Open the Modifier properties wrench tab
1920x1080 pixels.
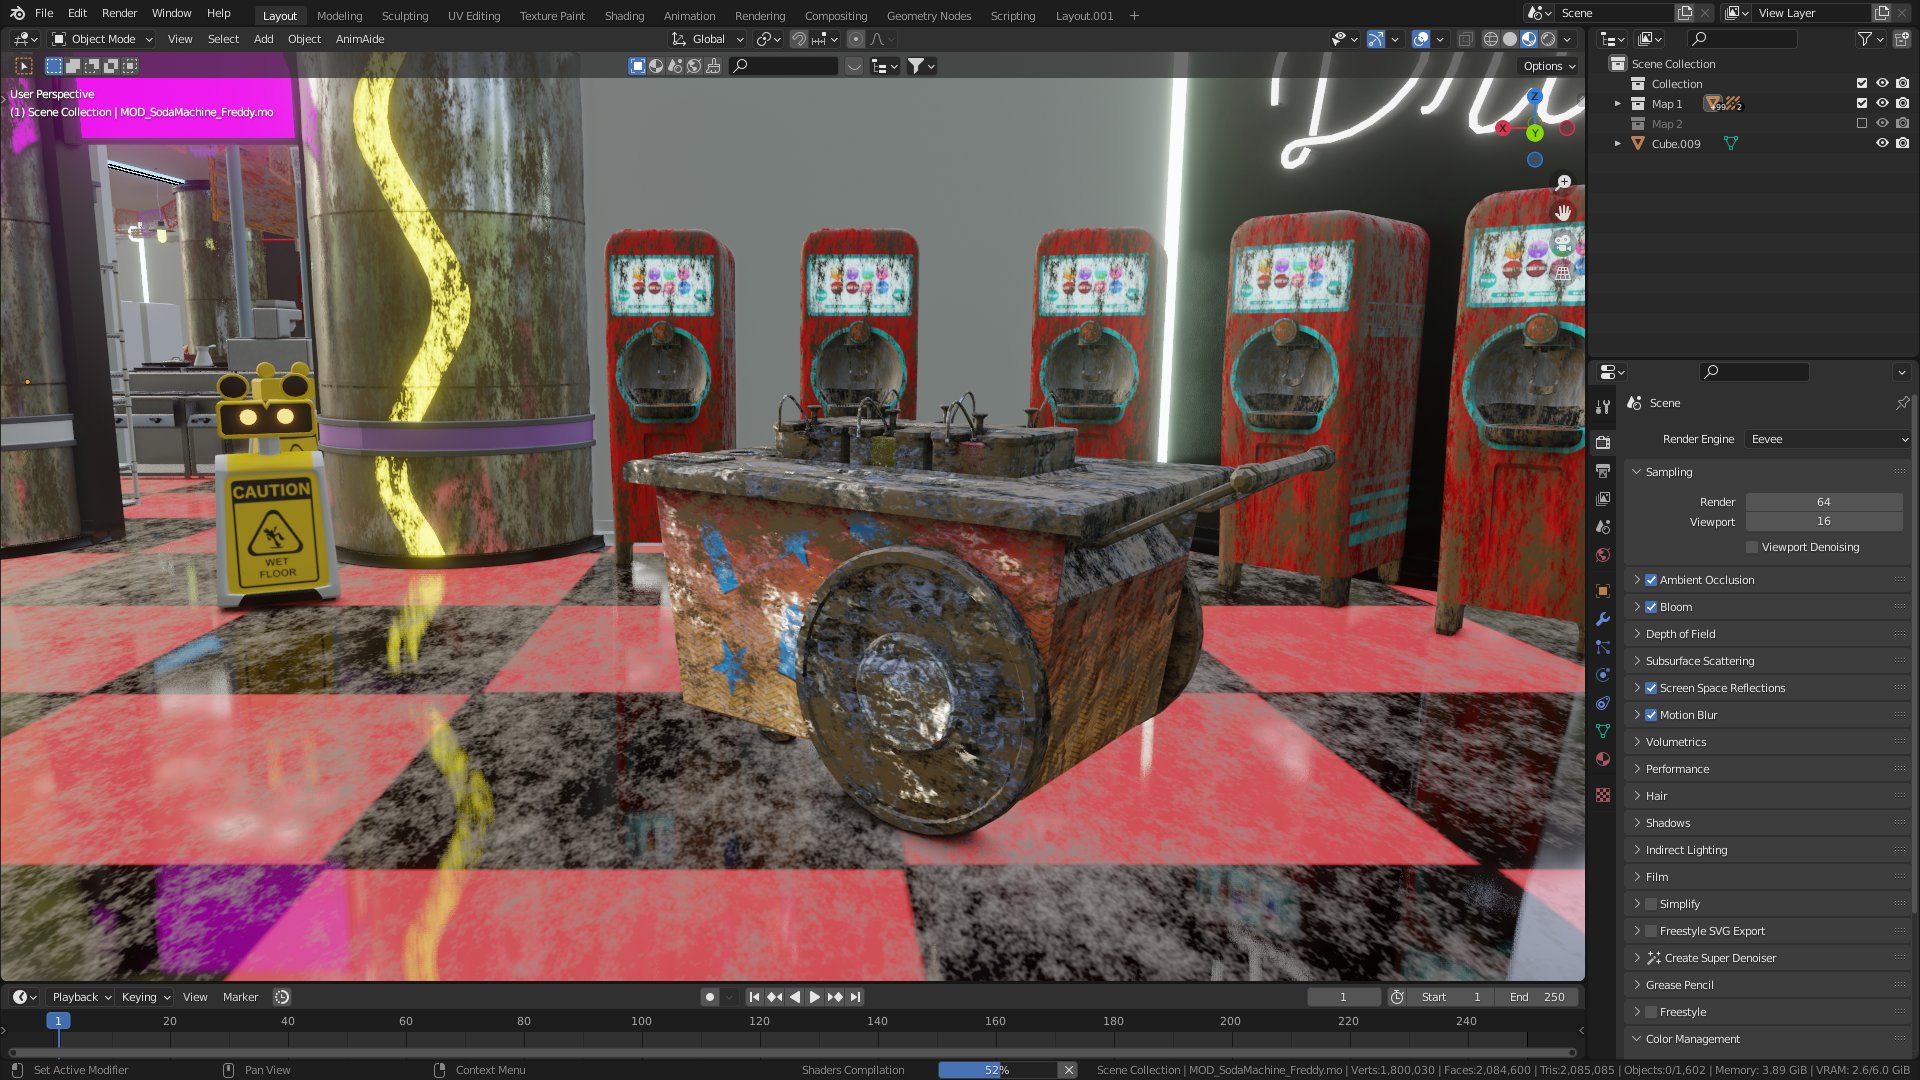point(1603,619)
